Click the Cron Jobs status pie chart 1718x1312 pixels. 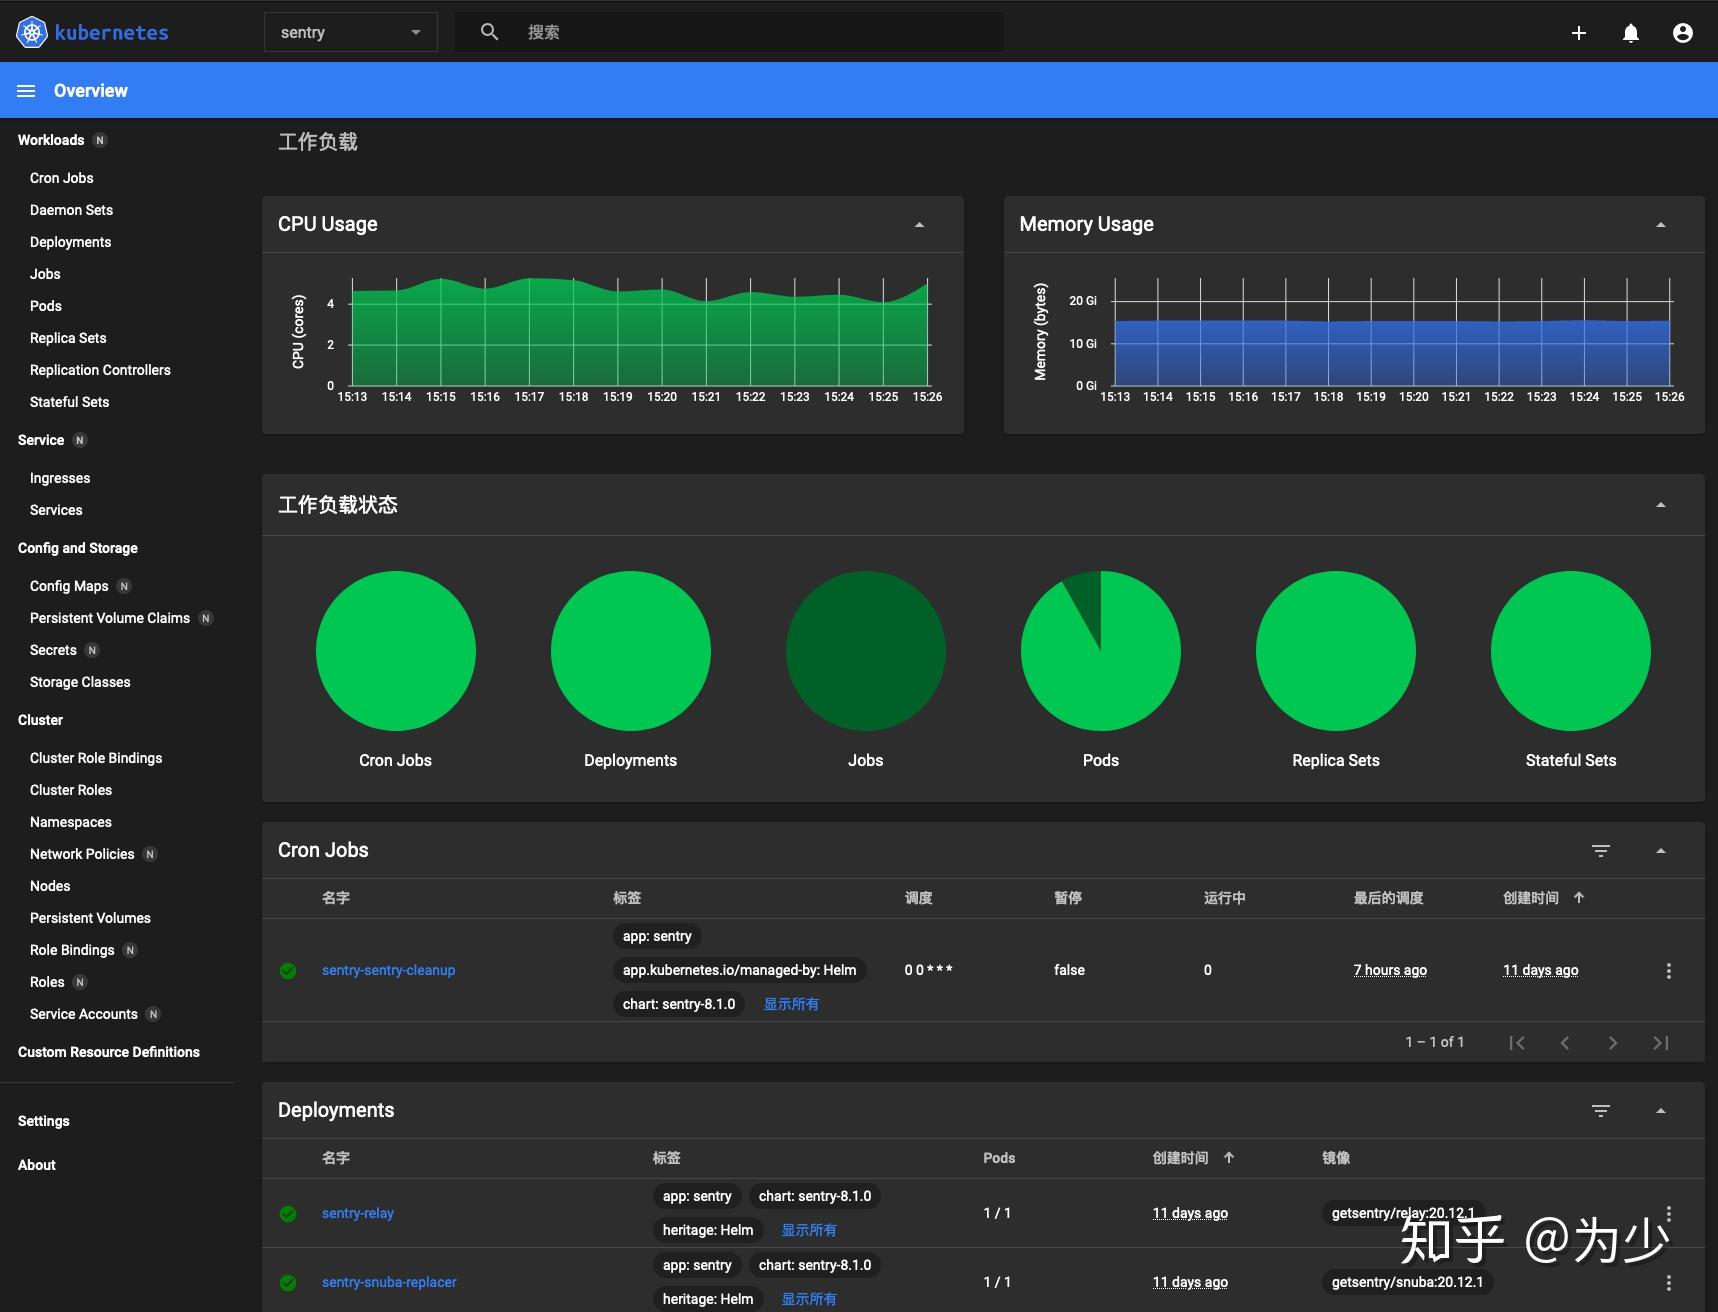click(x=396, y=651)
